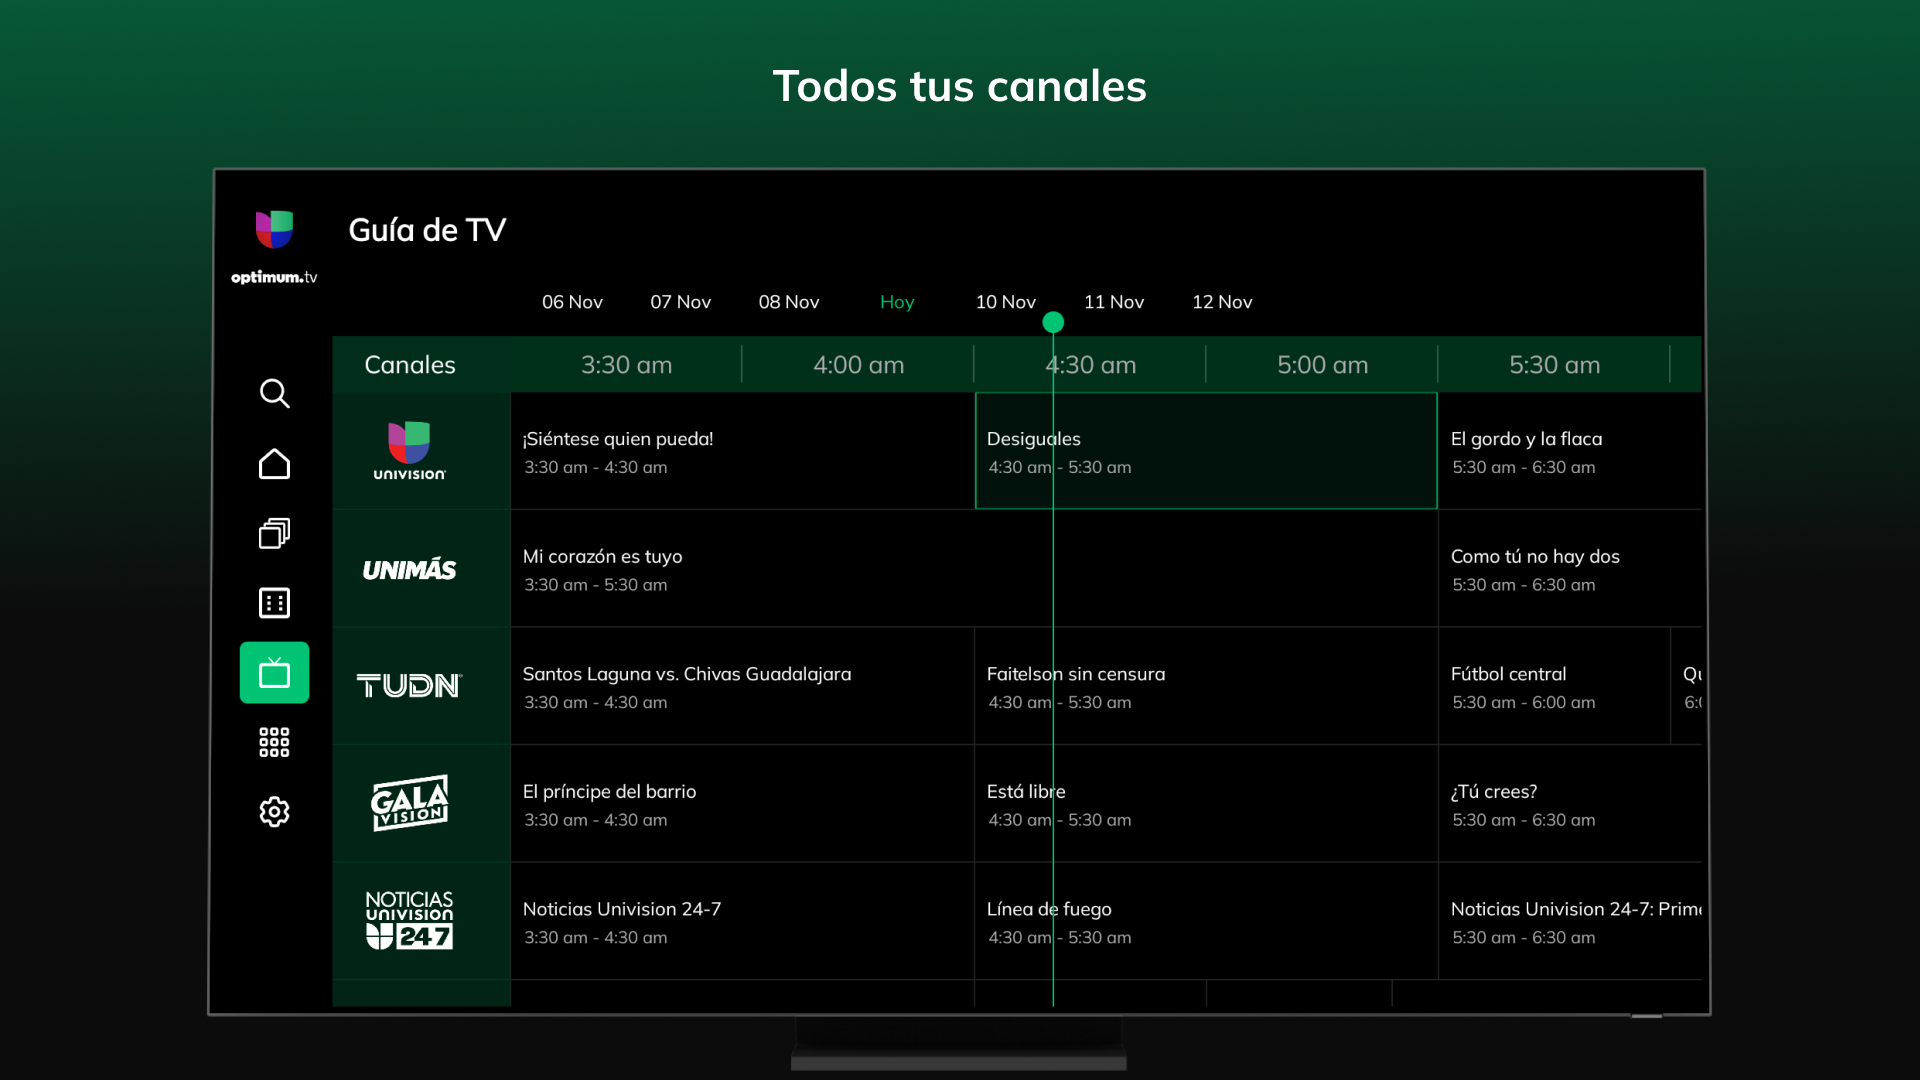1920x1080 pixels.
Task: Switch to the Hoy date tab
Action: click(x=896, y=302)
